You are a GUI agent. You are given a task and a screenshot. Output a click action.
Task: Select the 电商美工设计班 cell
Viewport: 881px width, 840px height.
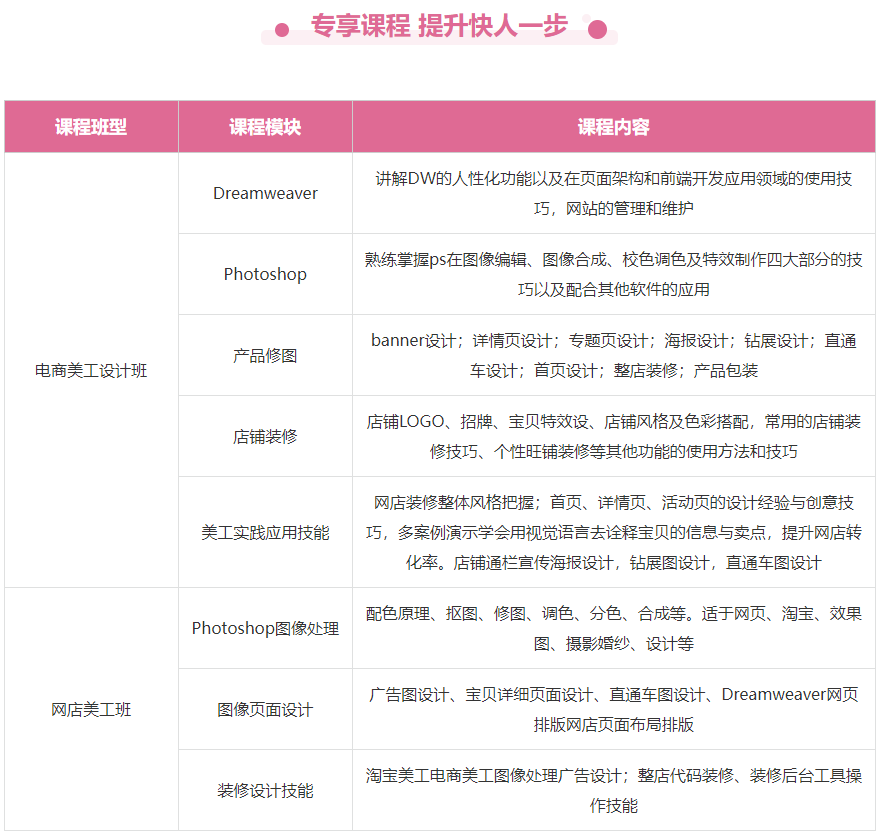(x=91, y=370)
